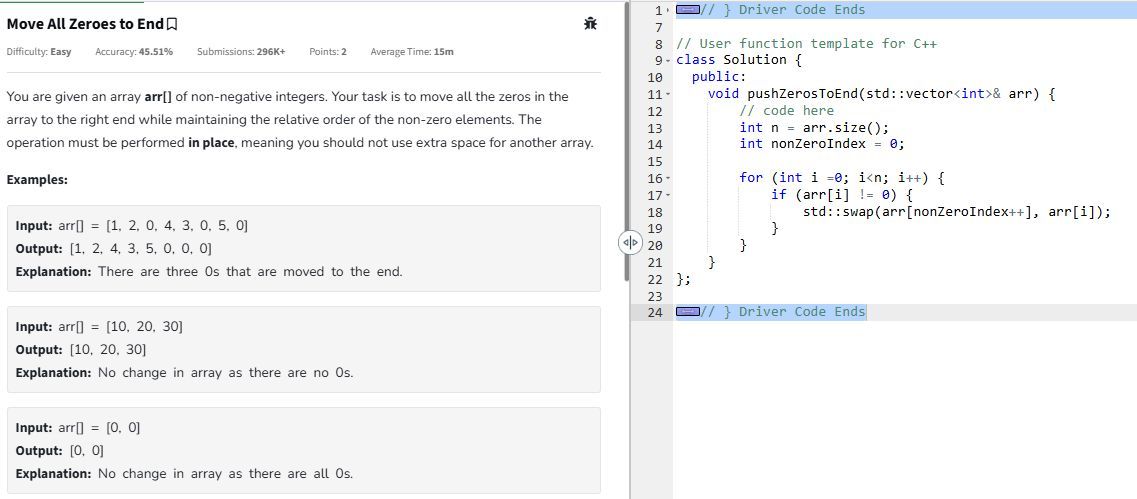Click output line [1, 2, 4, 3, 5, 0, 0, 0]
1137x499 pixels.
tap(114, 249)
